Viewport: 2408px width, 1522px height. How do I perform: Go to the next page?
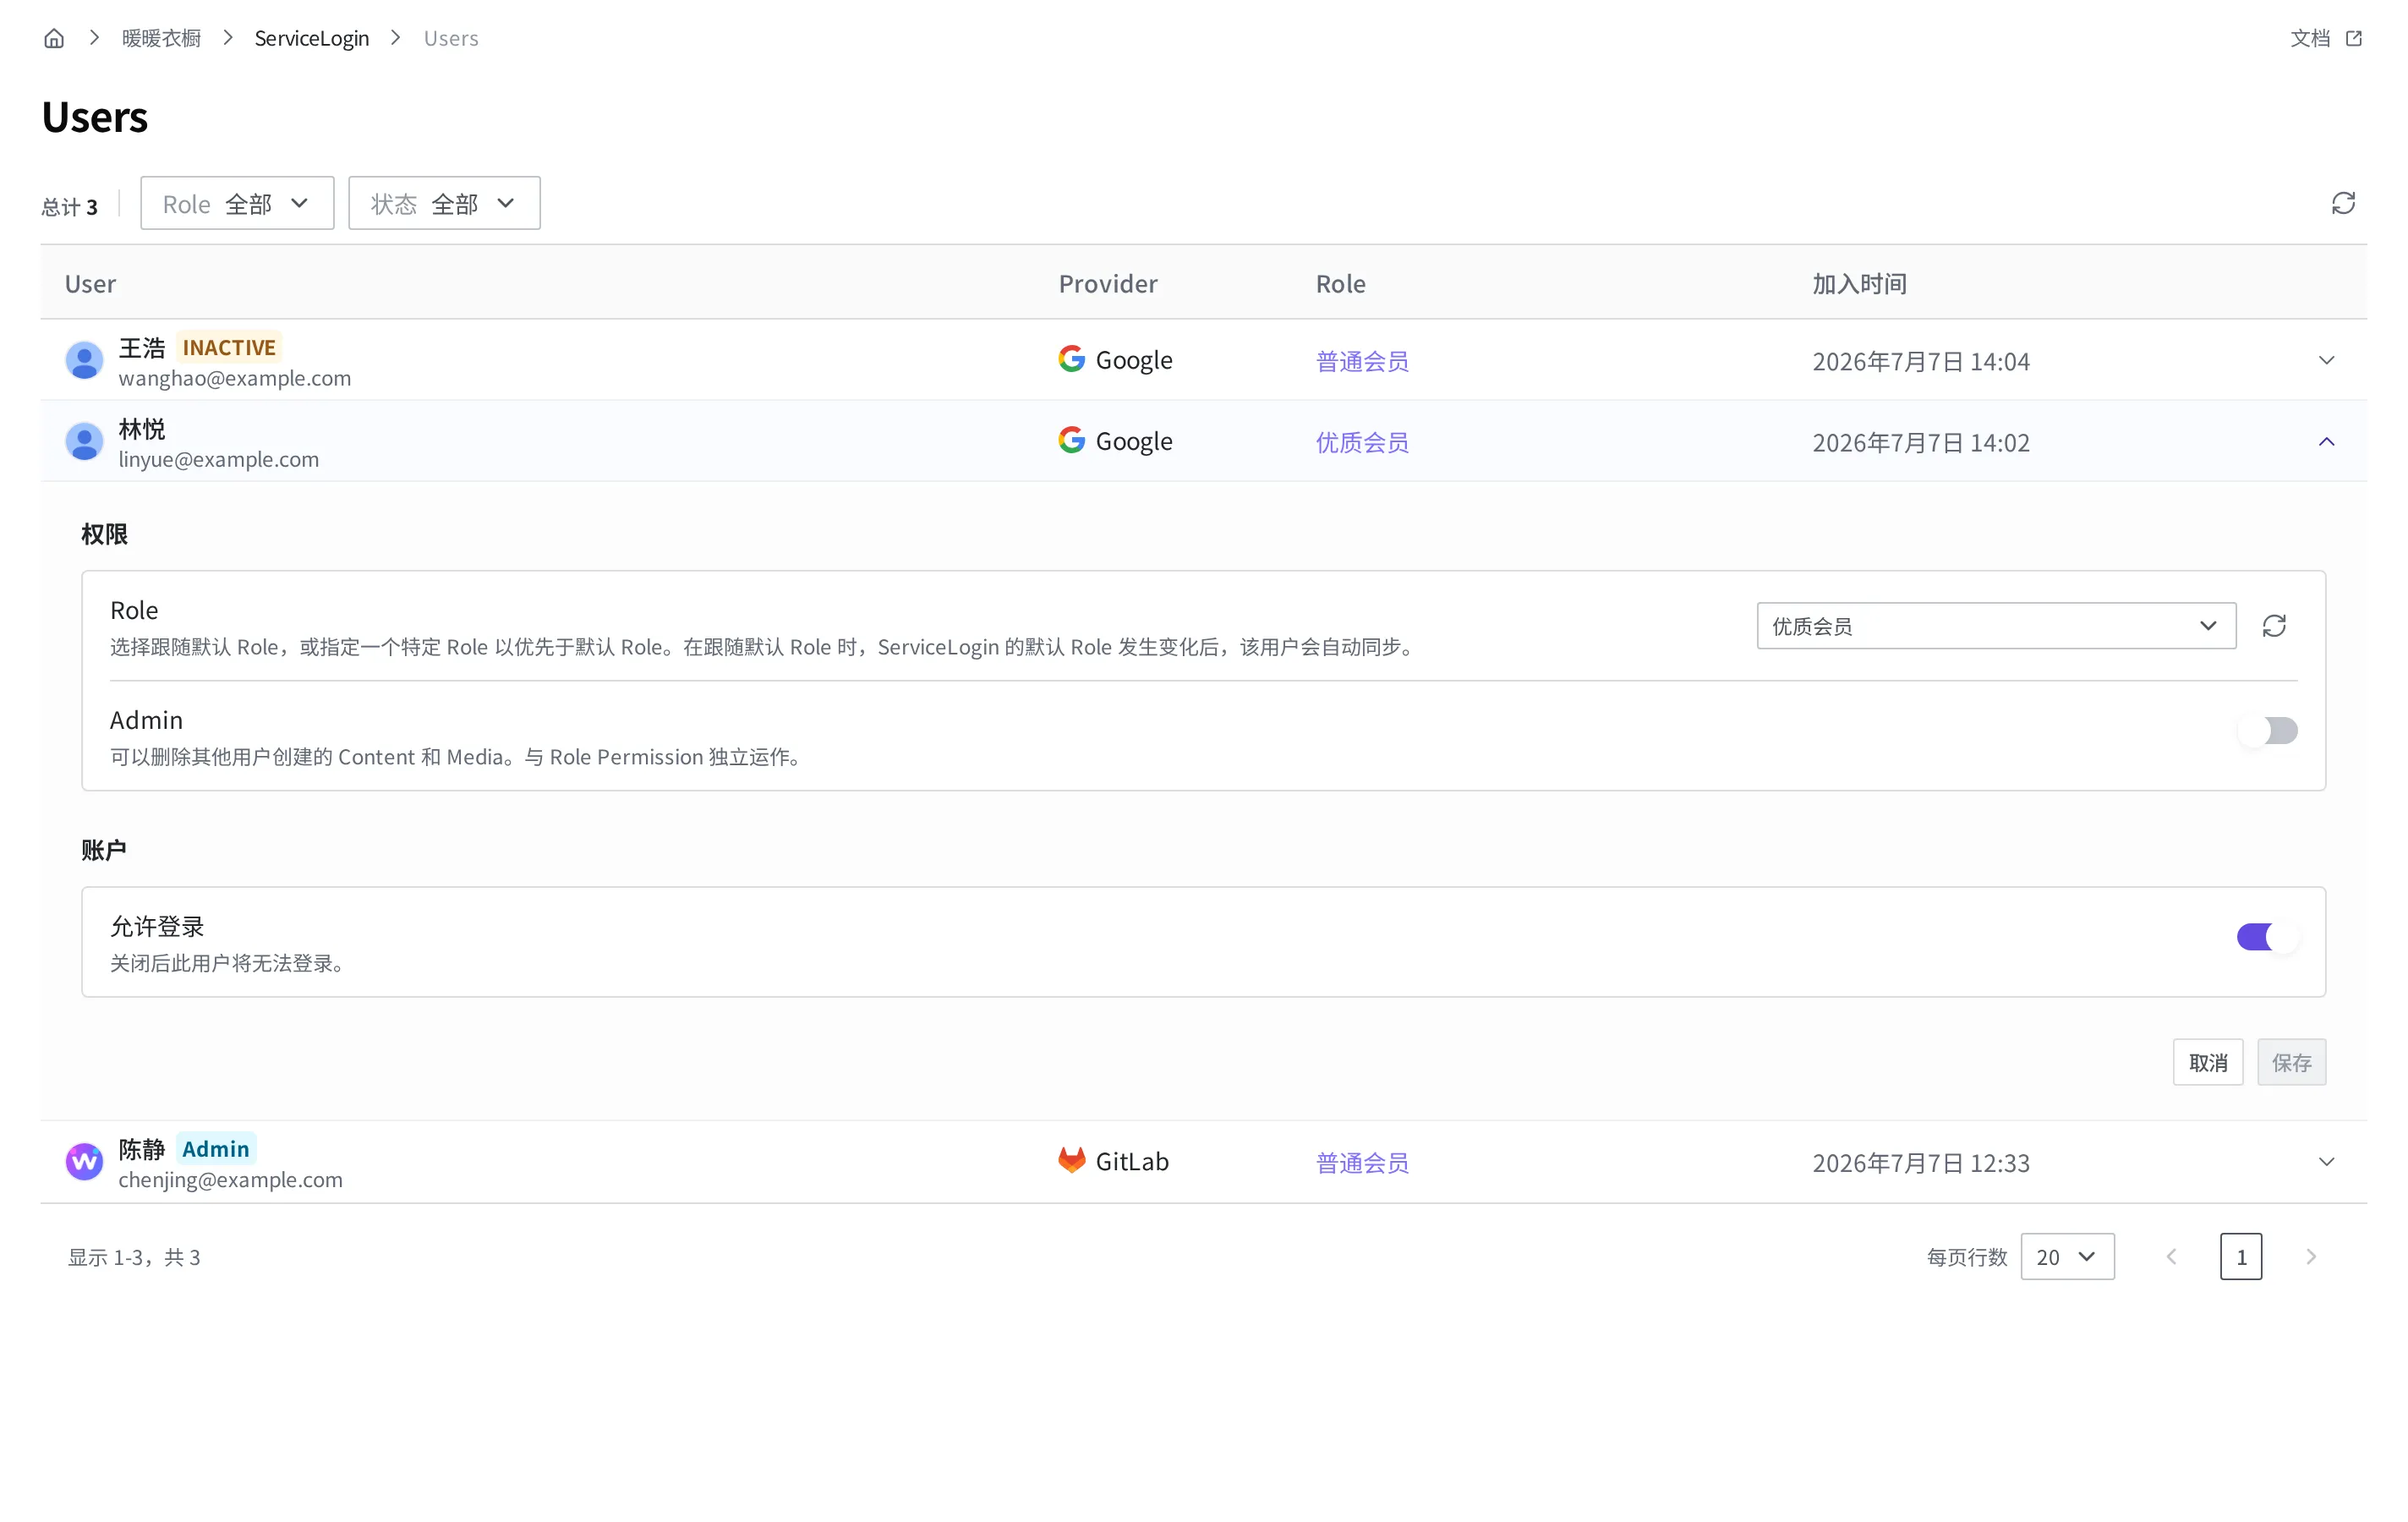2311,1256
